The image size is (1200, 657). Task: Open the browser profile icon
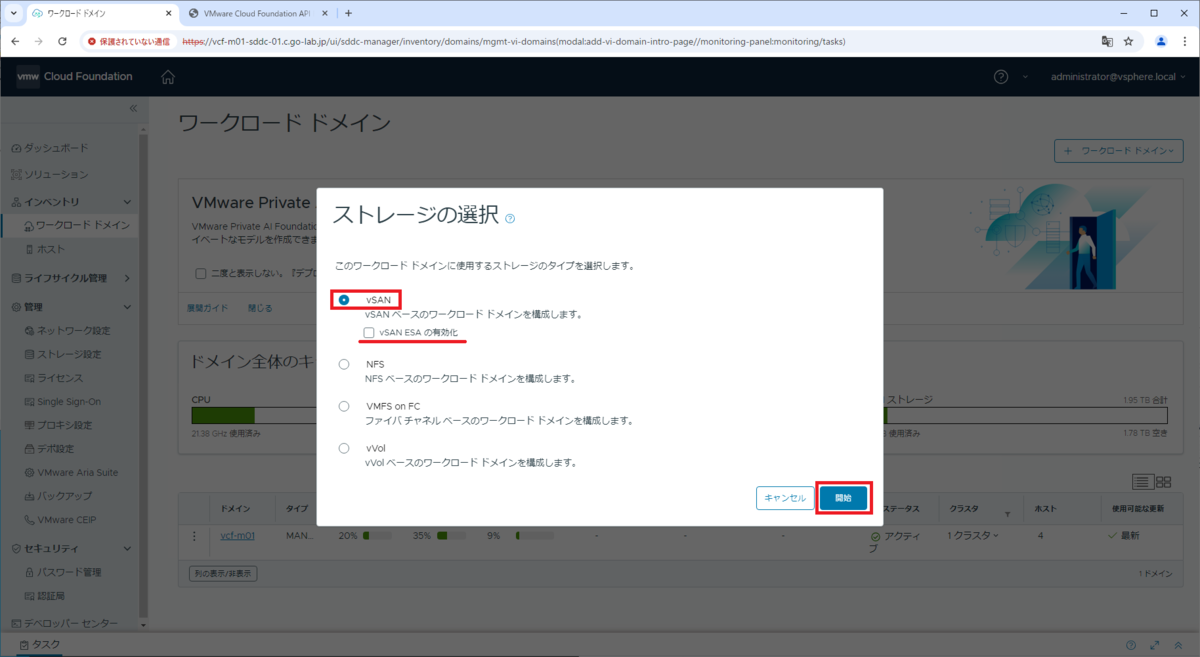click(1161, 42)
